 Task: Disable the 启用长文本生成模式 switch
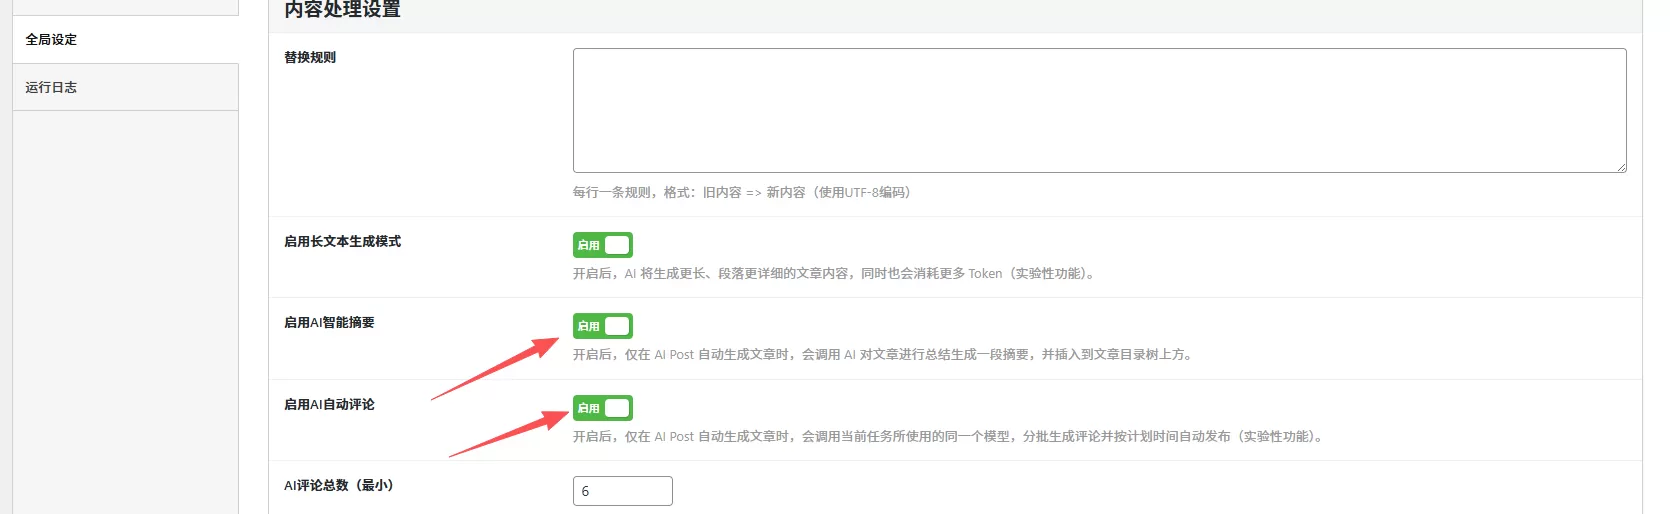coord(602,245)
